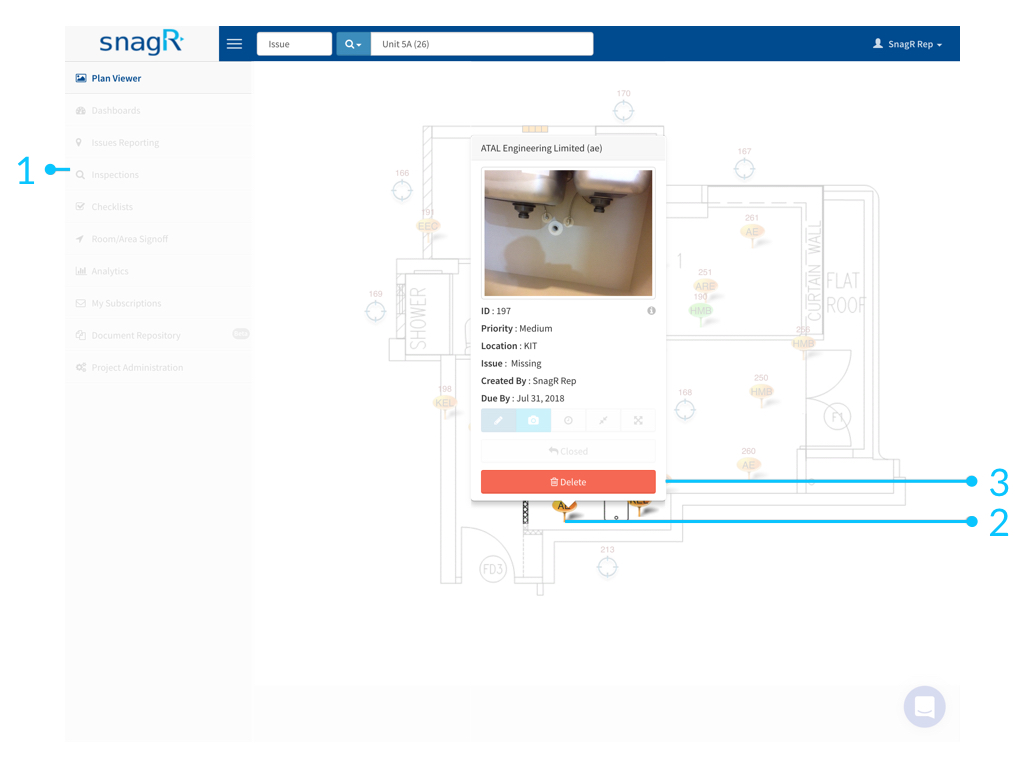1024x768 pixels.
Task: Click the info icon beside ID 197
Action: [651, 311]
